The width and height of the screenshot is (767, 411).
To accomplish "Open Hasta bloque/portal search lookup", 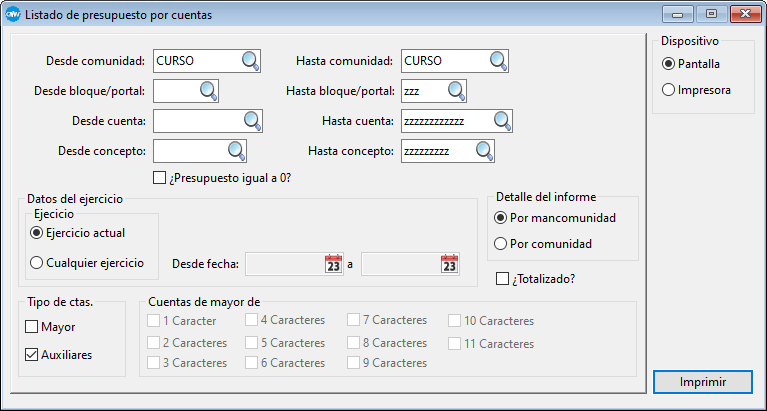I will coord(456,91).
